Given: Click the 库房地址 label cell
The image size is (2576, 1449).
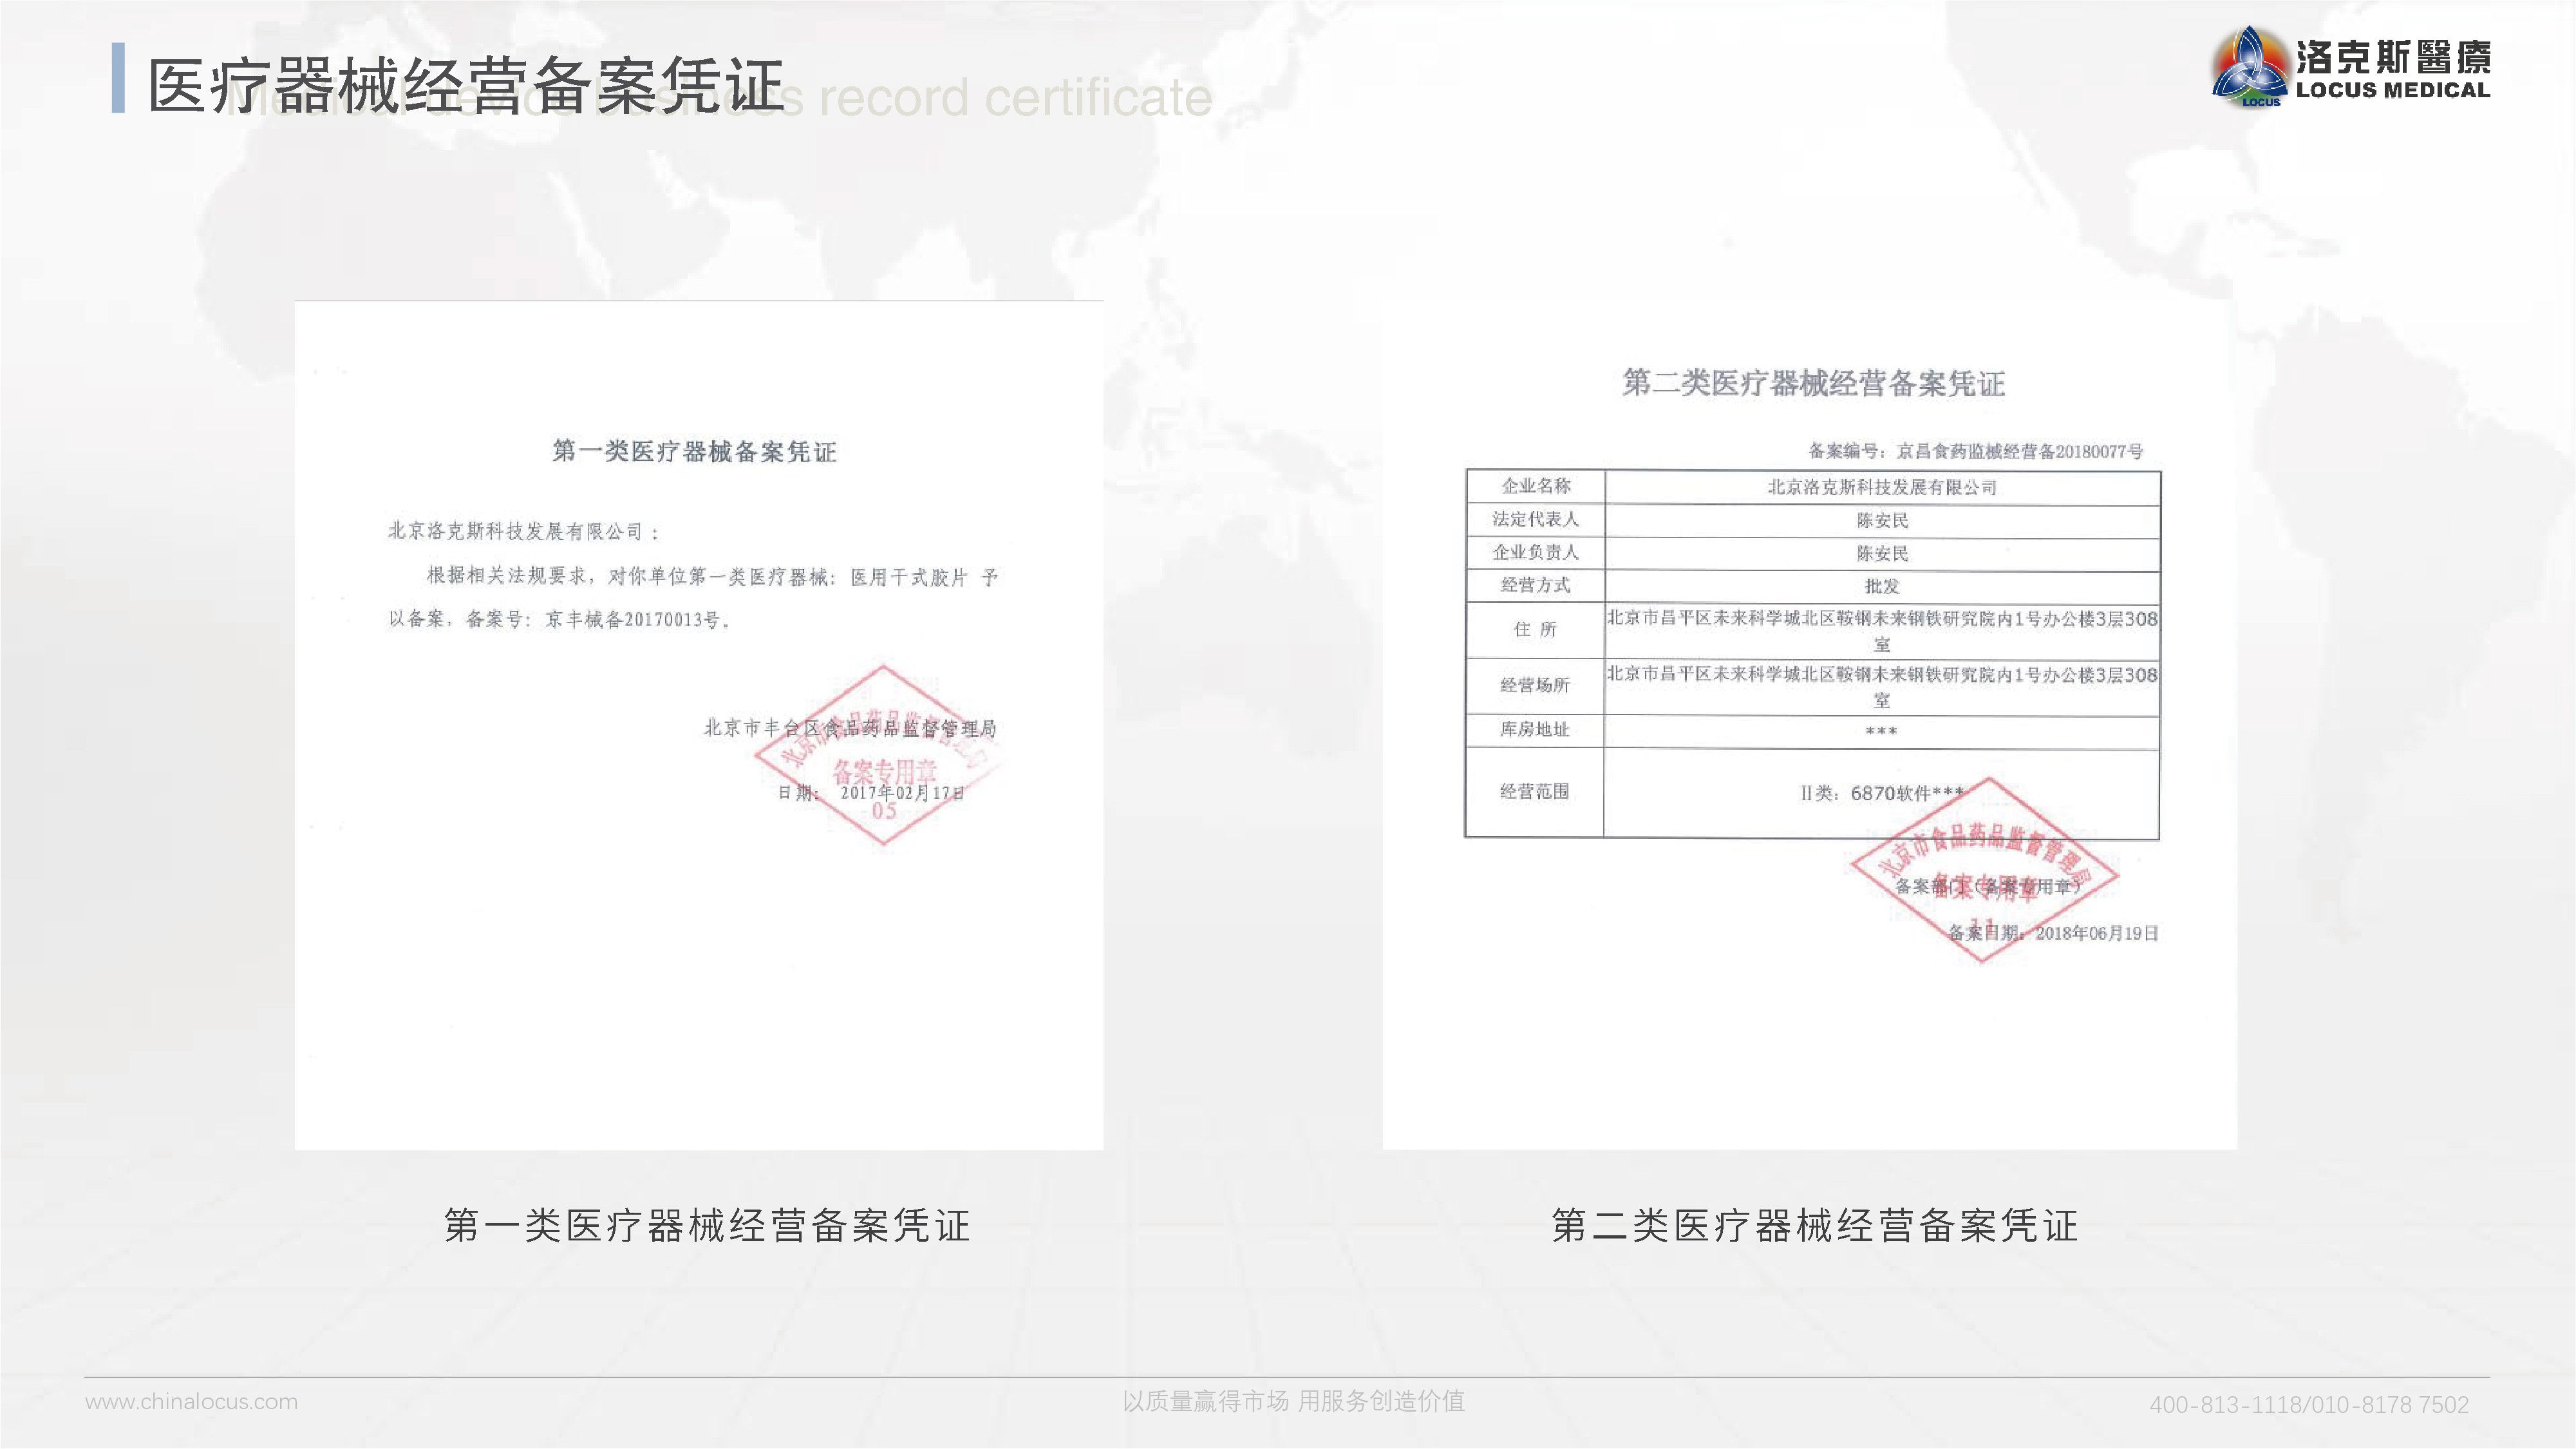Looking at the screenshot, I should (1535, 730).
